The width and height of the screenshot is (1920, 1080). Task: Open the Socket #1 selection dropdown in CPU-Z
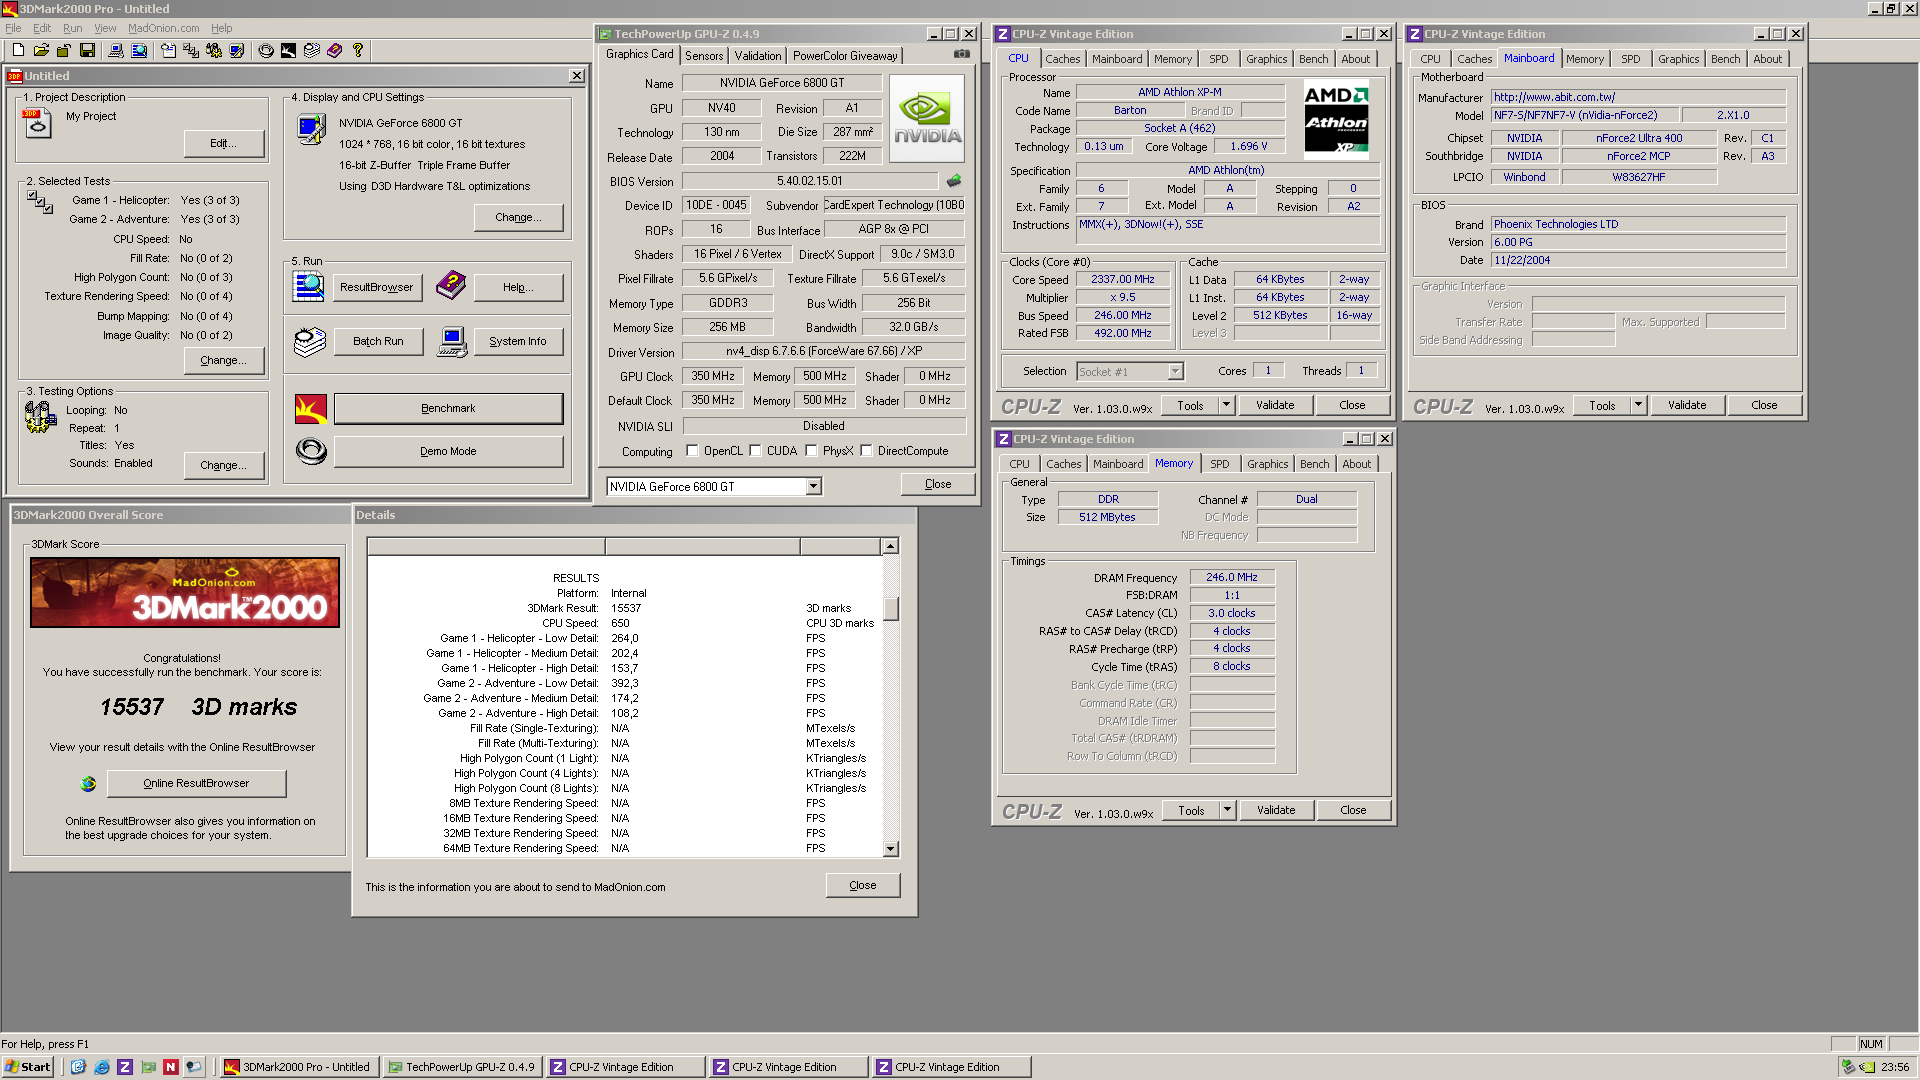tap(1175, 372)
